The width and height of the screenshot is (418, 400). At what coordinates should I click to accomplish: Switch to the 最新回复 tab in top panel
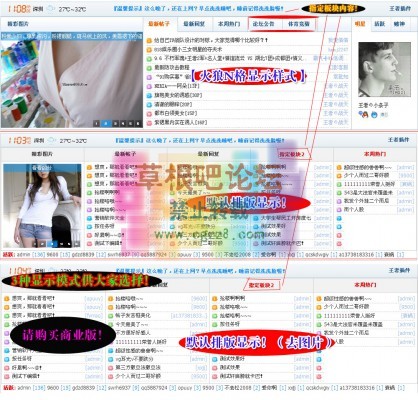(194, 24)
